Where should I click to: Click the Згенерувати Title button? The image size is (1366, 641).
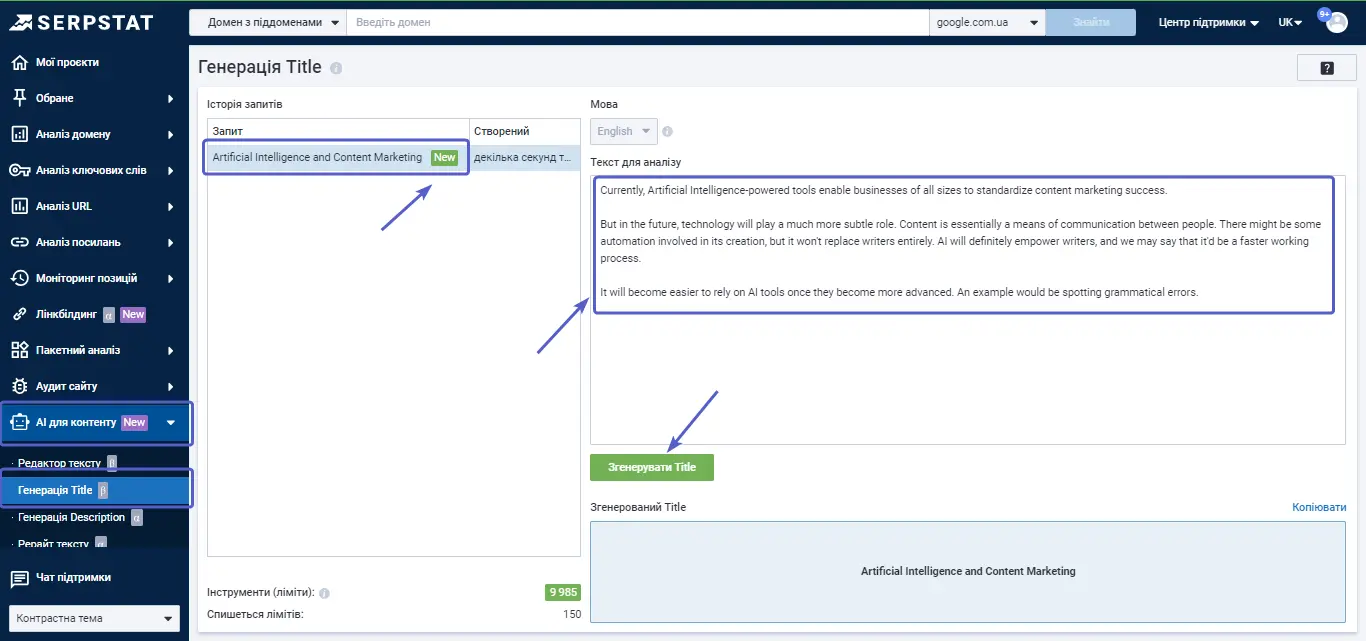tap(652, 467)
